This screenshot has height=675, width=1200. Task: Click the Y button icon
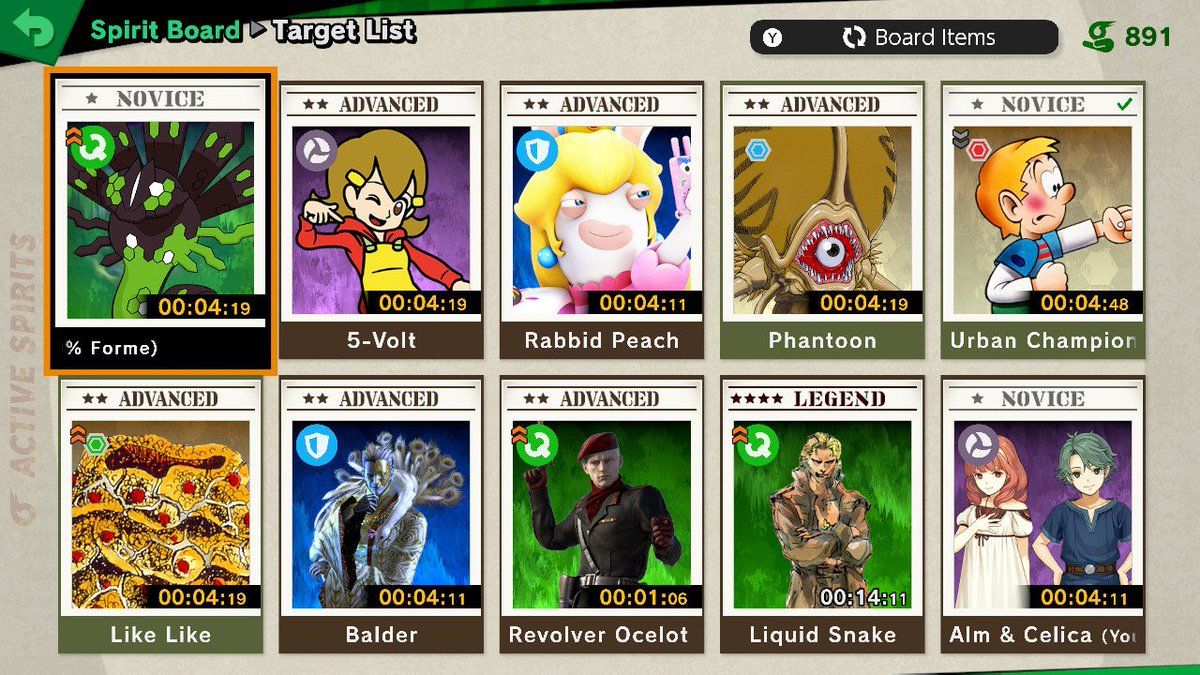[772, 38]
